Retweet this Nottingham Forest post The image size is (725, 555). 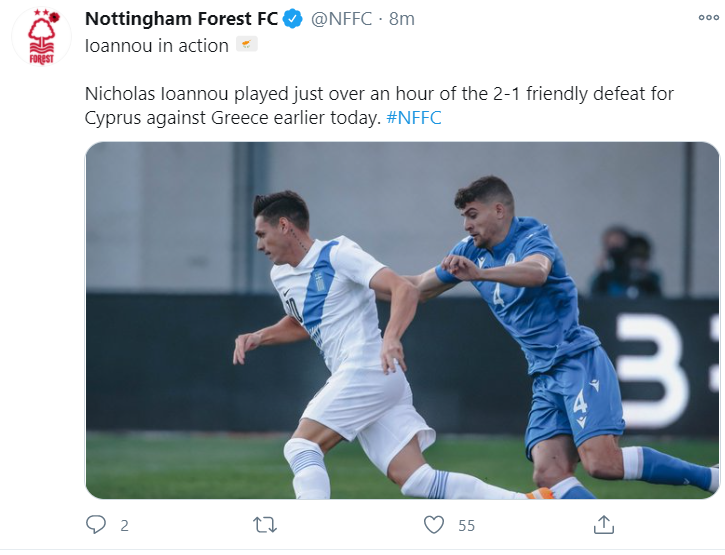(265, 525)
